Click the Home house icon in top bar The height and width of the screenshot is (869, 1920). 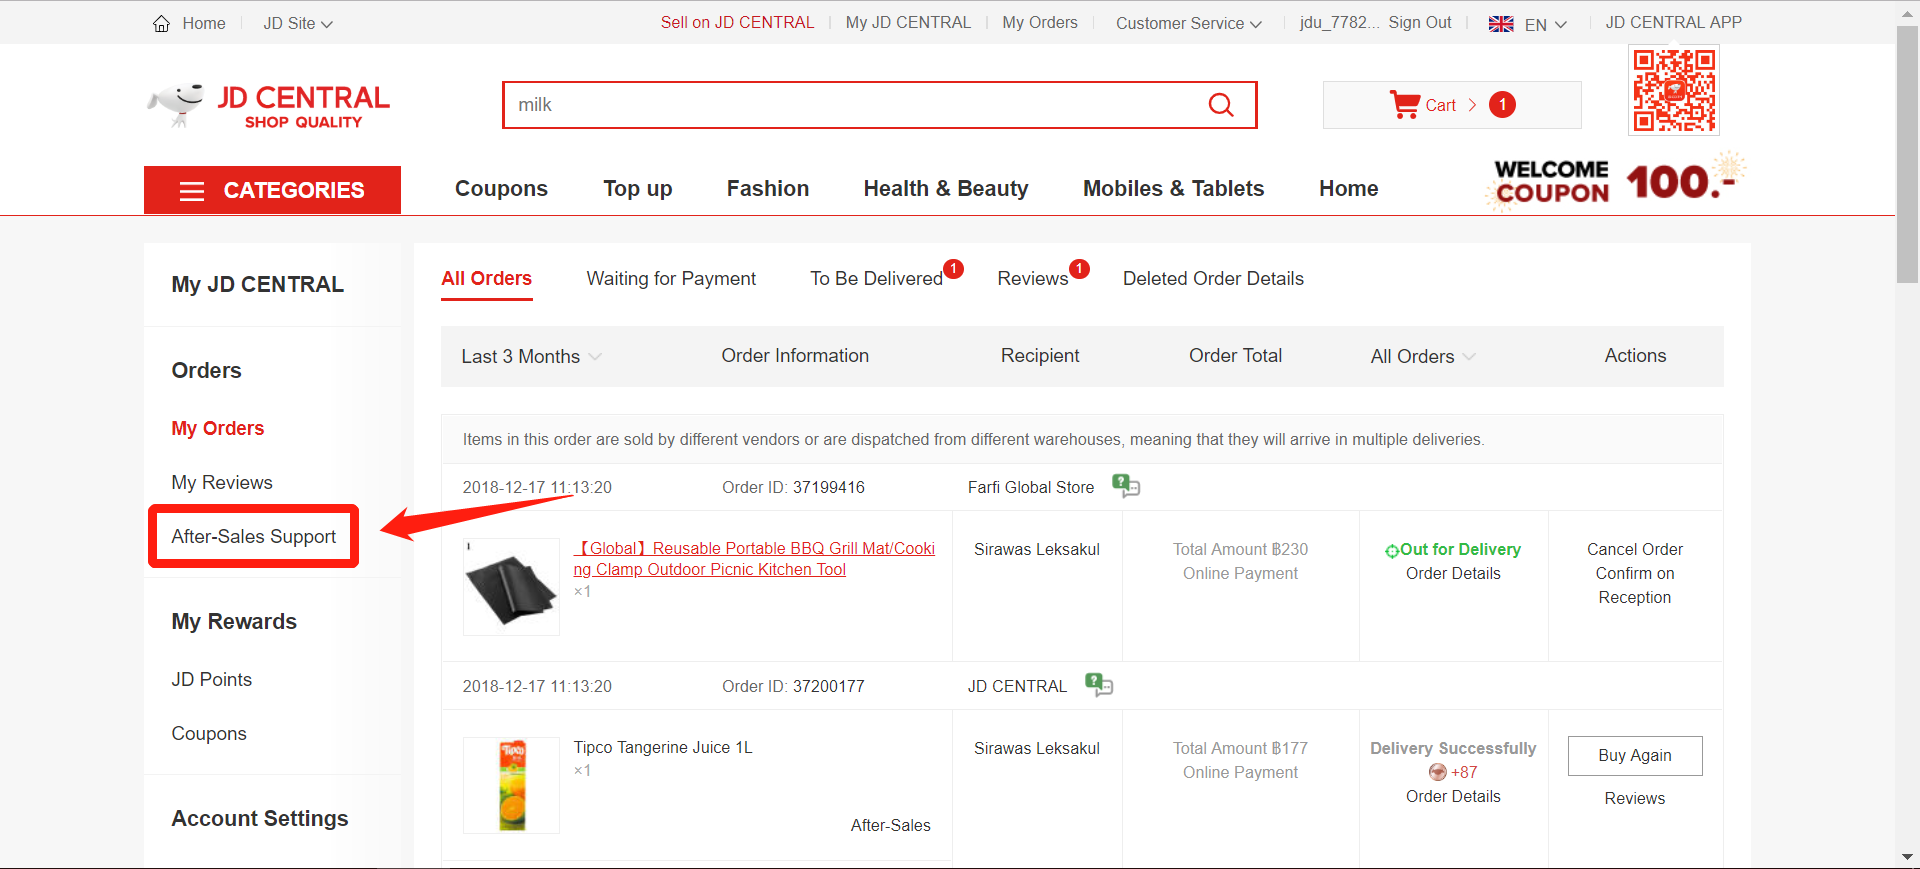coord(161,23)
